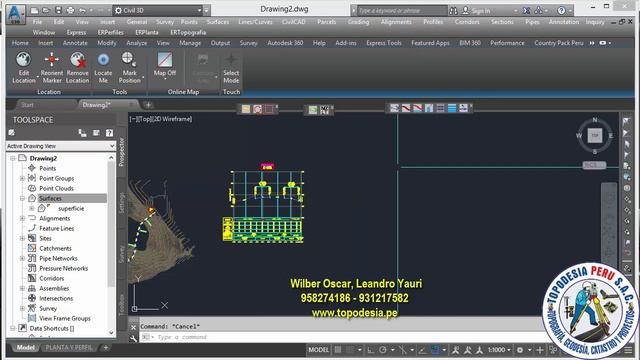Open the Settings vertical toolspace tab
640x360 pixels.
point(122,202)
